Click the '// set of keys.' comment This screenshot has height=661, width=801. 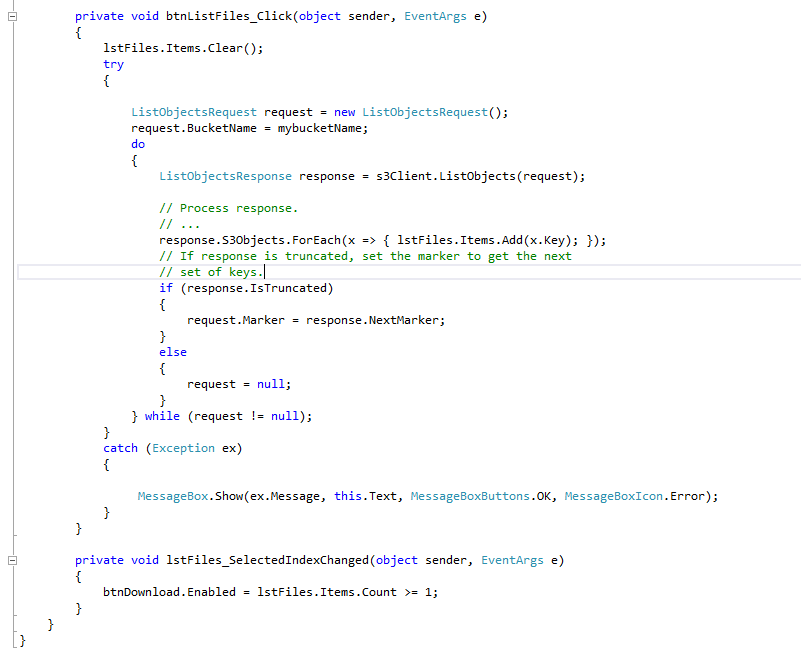(211, 272)
